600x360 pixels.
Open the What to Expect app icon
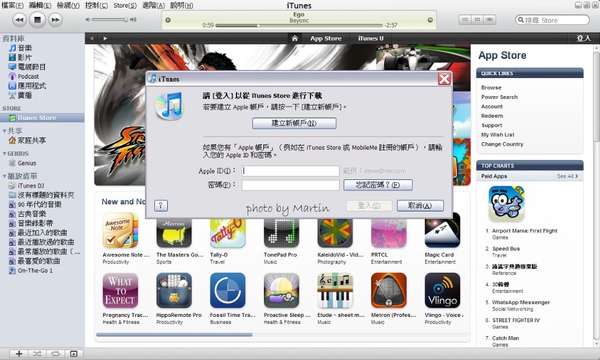[x=120, y=290]
